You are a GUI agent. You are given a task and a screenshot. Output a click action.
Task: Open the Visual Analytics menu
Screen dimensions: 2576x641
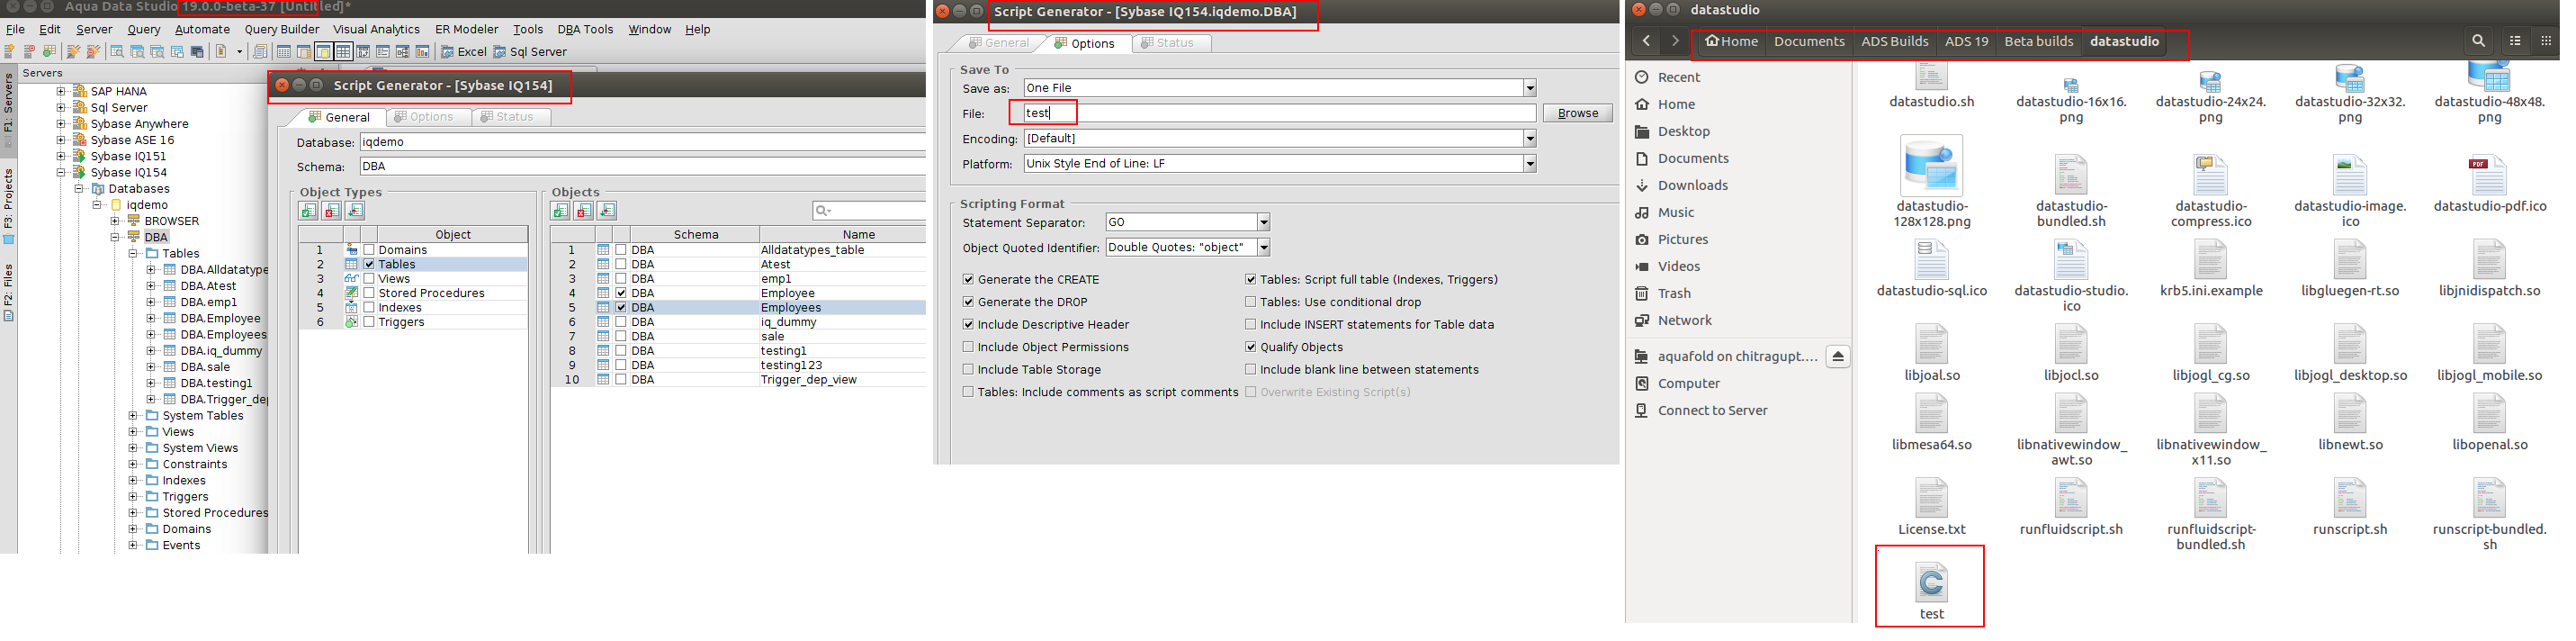pyautogui.click(x=376, y=29)
